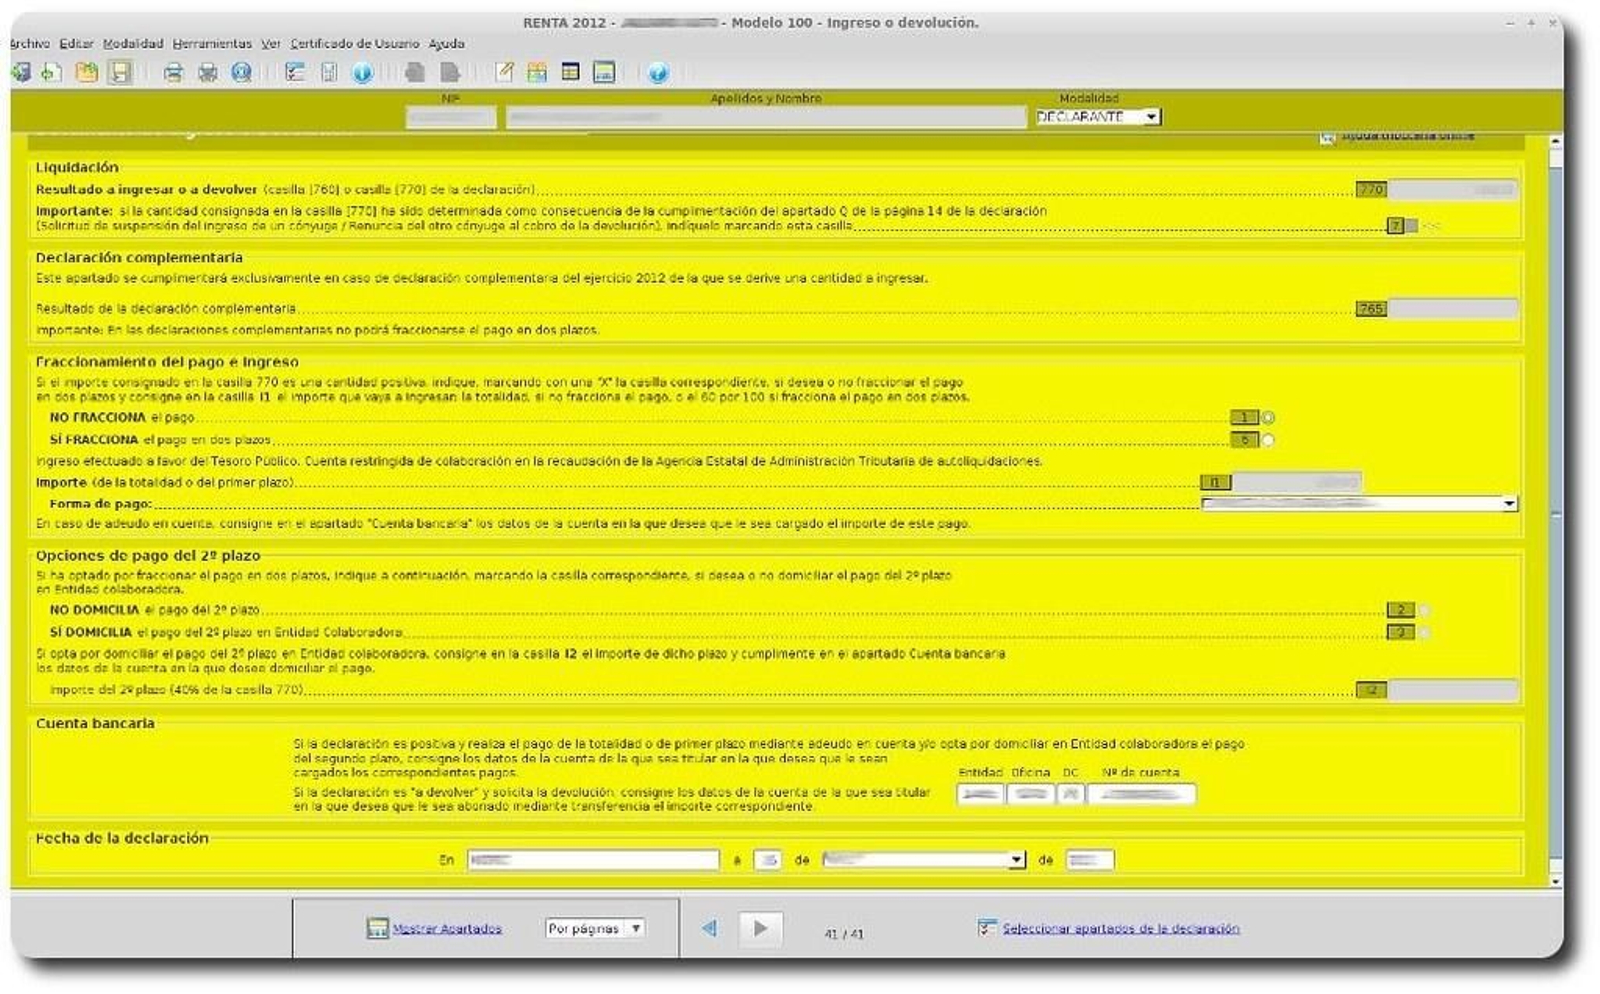Open the Modalidad DECLARANTE dropdown
The width and height of the screenshot is (1600, 994).
(1152, 116)
